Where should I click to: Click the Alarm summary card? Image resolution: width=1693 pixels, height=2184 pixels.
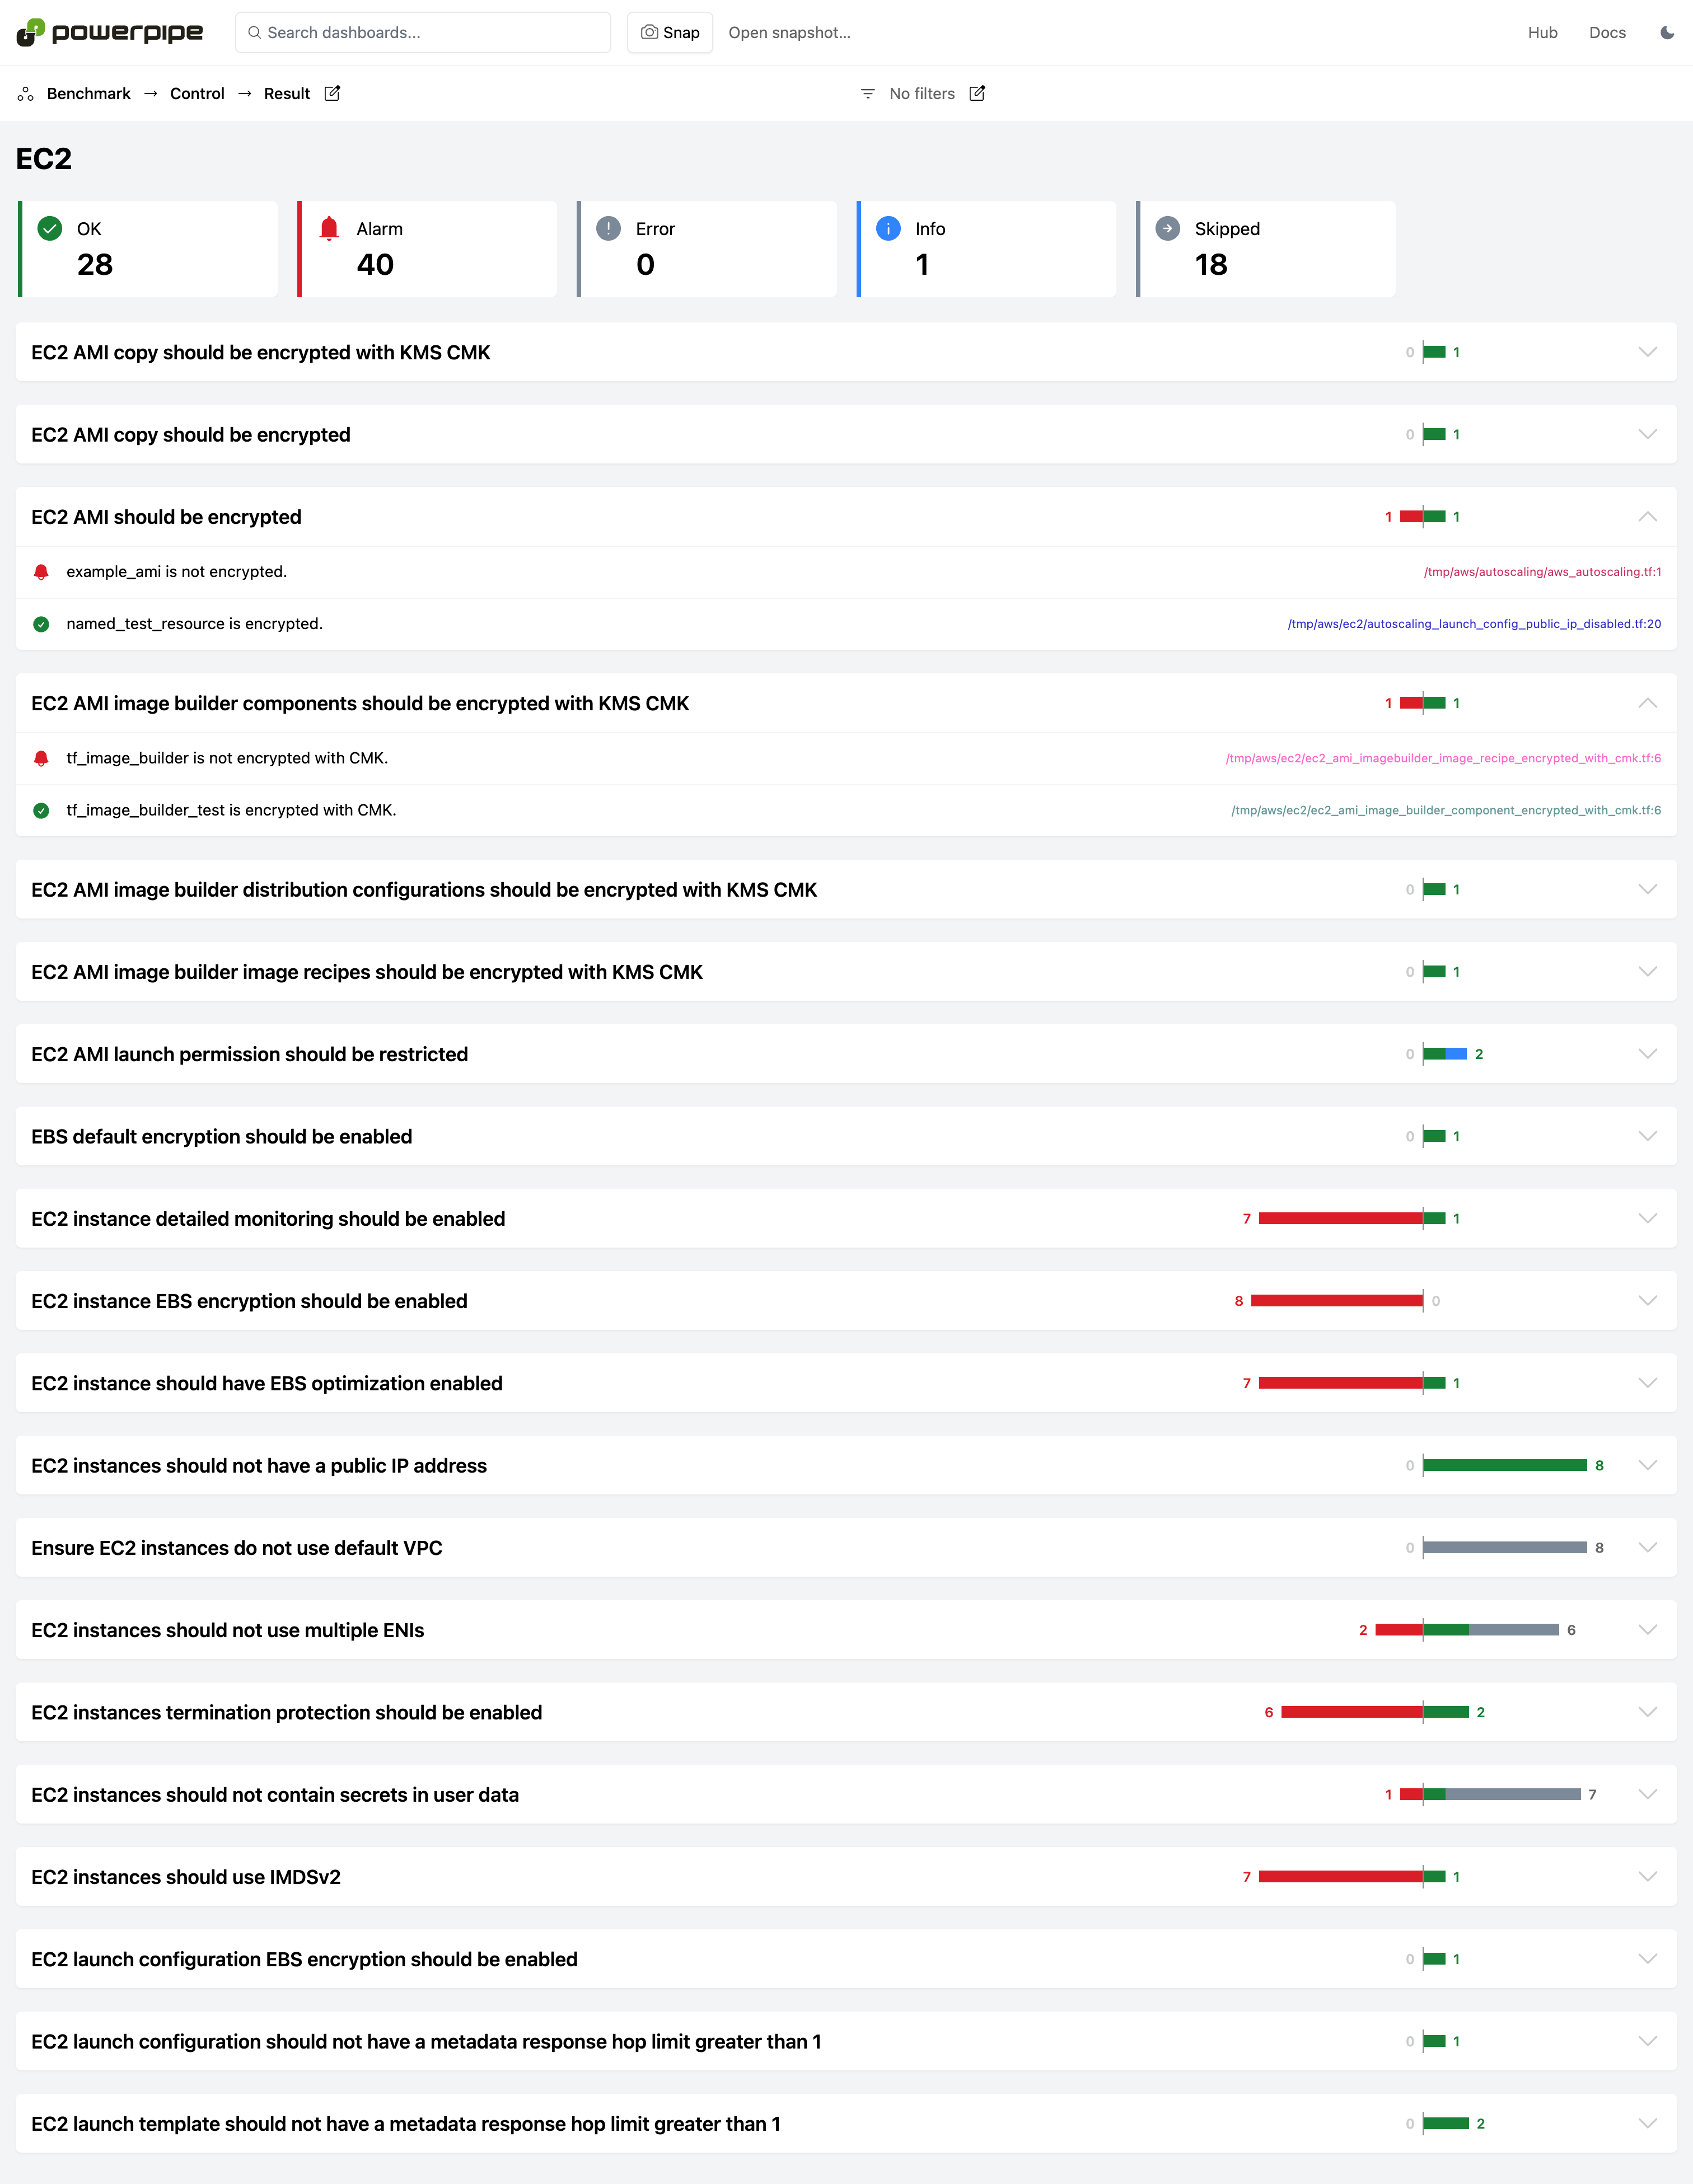pos(427,249)
